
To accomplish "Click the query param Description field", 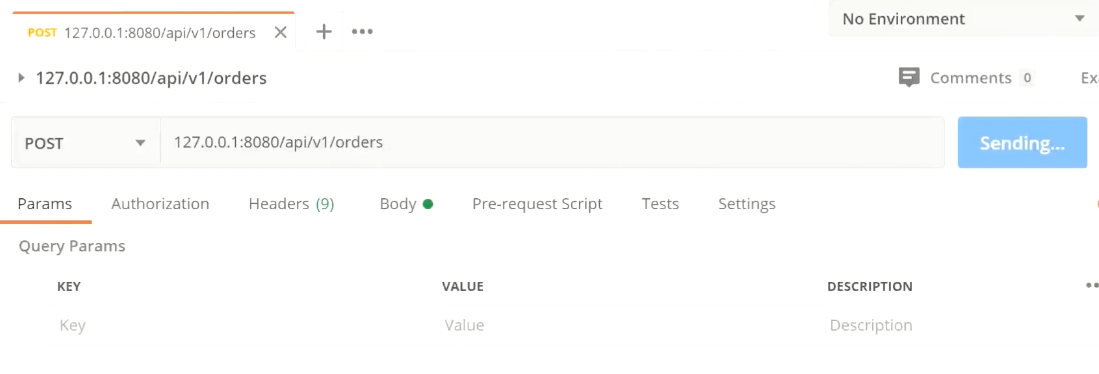I will coord(950,326).
